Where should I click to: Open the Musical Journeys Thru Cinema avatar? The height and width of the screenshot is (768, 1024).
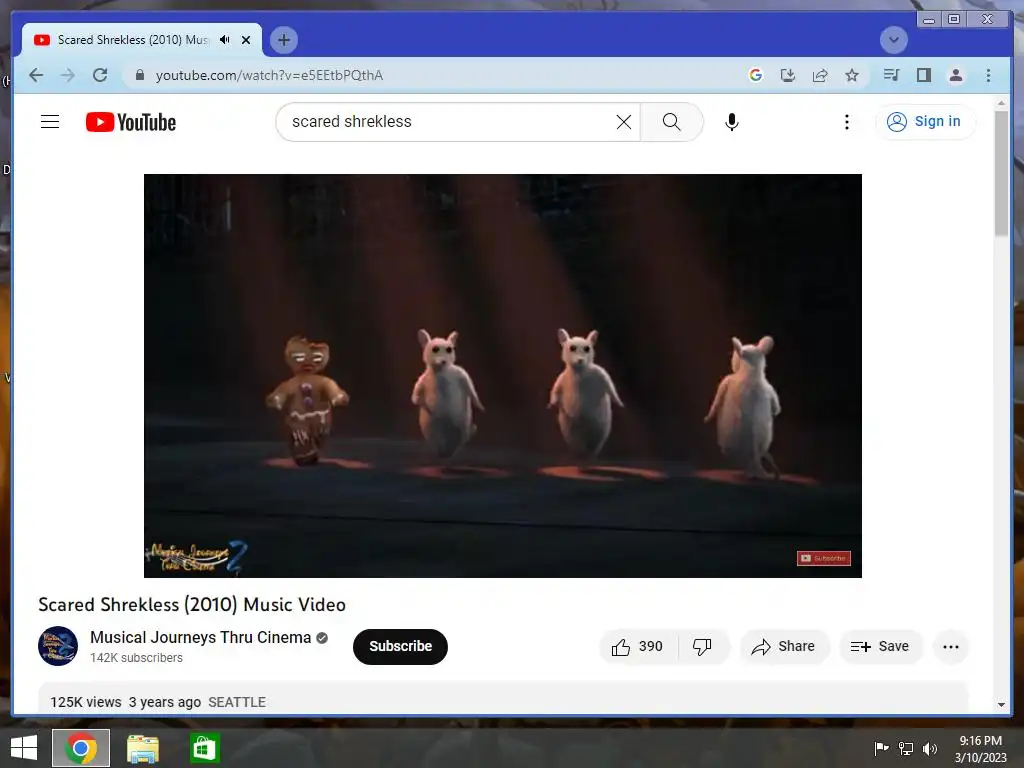click(x=57, y=646)
